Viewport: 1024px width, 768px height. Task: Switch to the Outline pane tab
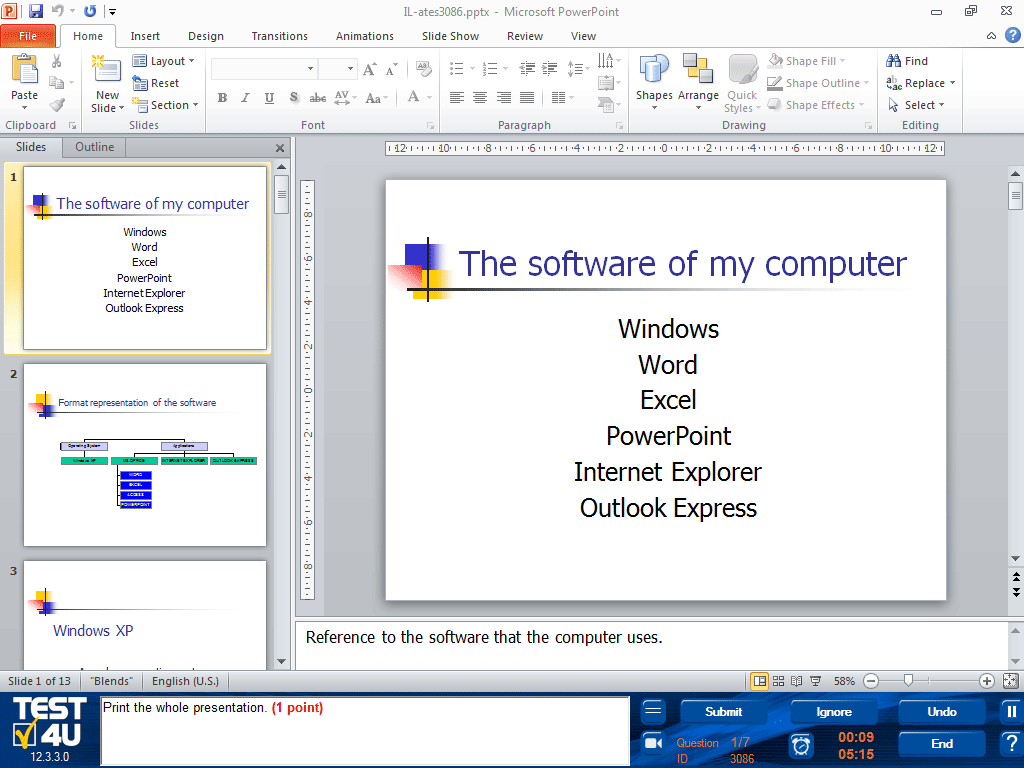click(95, 147)
